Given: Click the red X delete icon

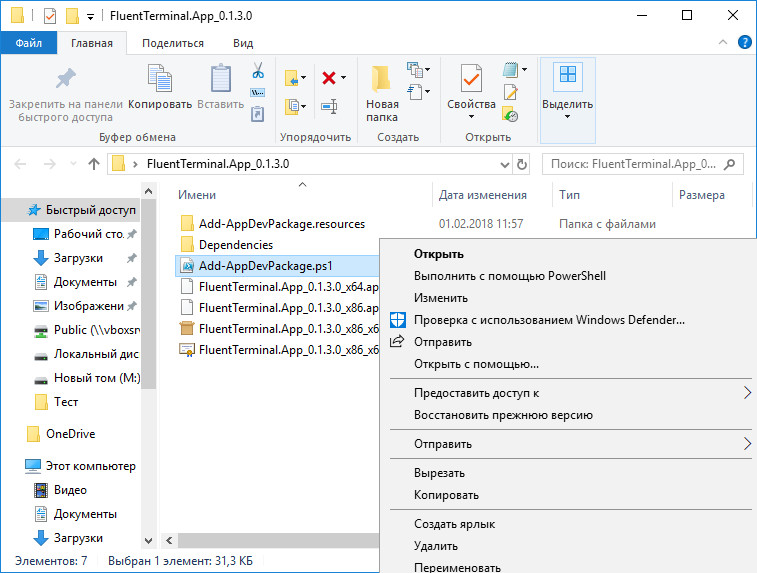Looking at the screenshot, I should [329, 78].
